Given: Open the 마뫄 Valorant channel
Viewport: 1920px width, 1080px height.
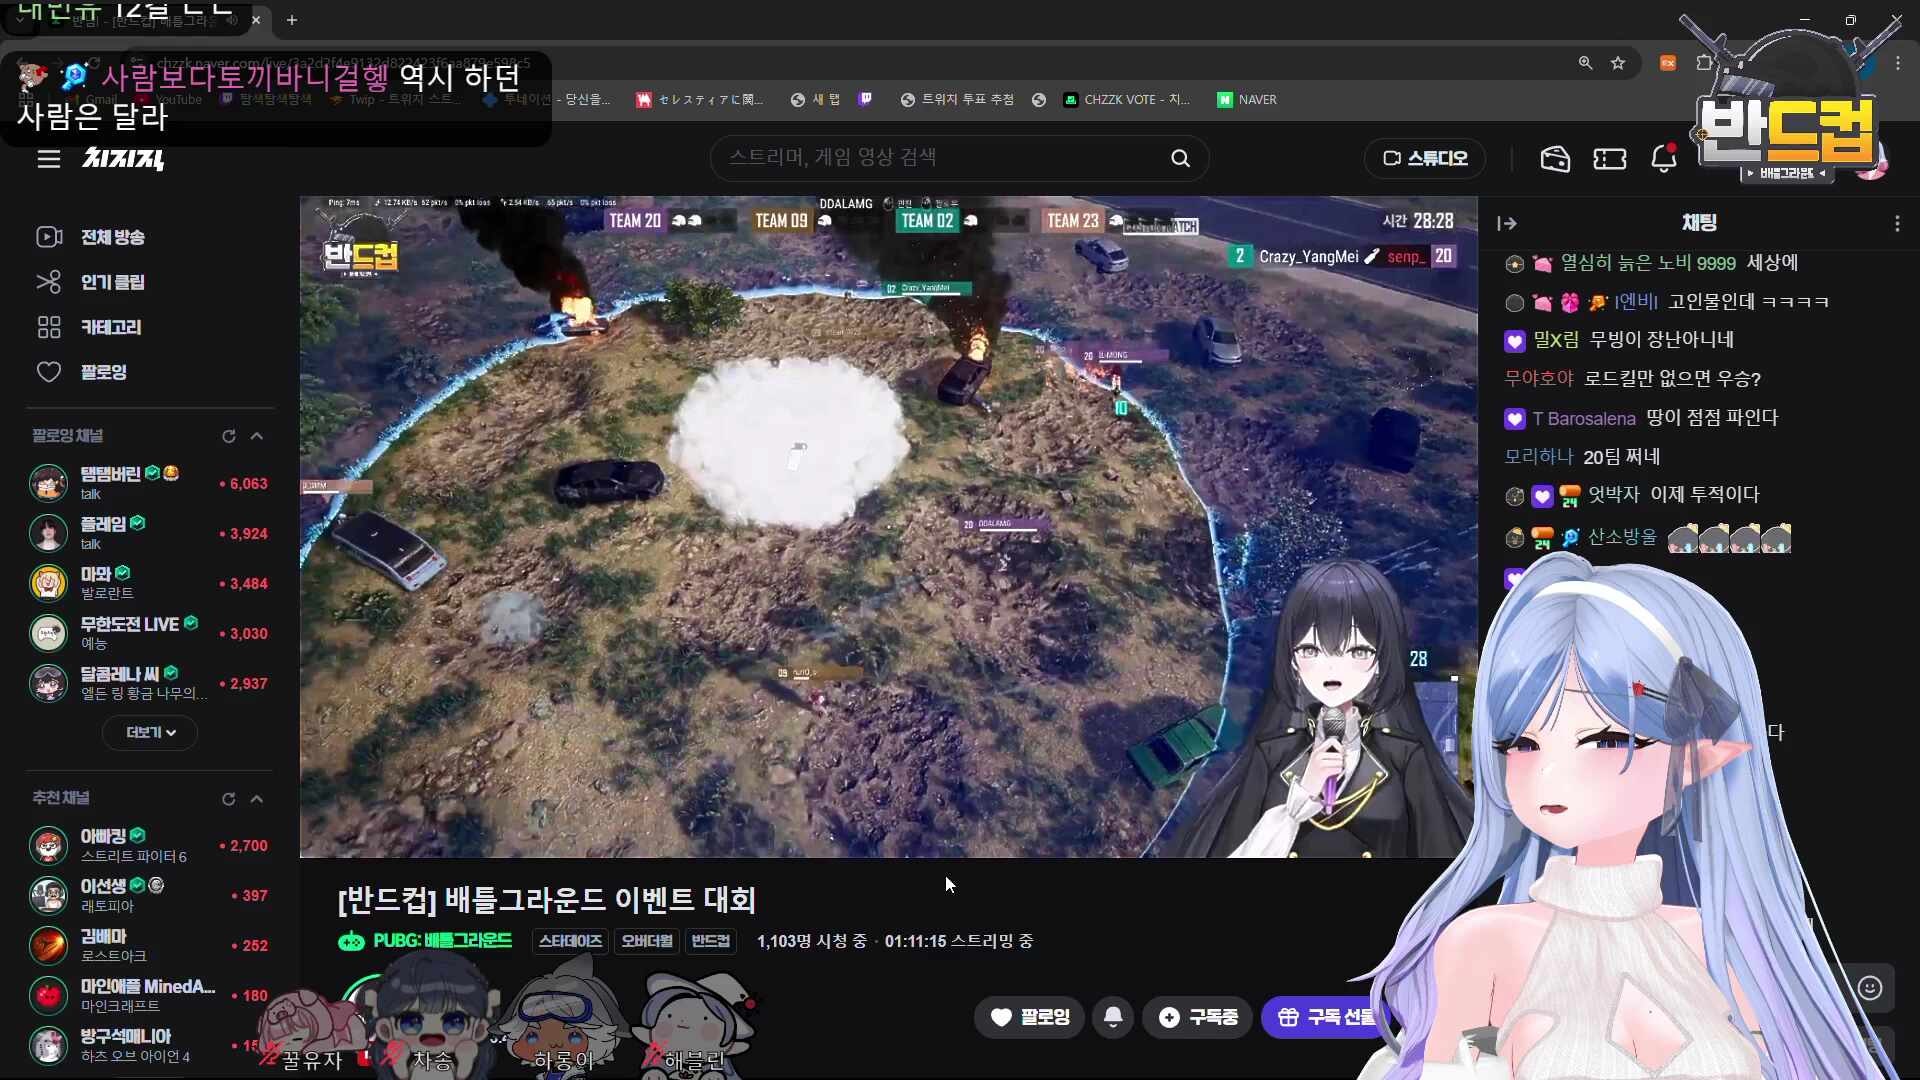Looking at the screenshot, I should tap(150, 583).
